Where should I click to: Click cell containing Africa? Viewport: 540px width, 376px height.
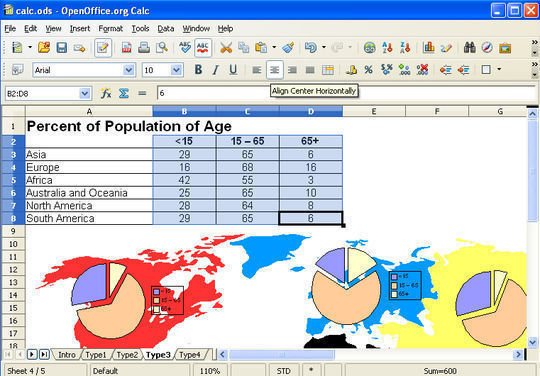point(89,180)
